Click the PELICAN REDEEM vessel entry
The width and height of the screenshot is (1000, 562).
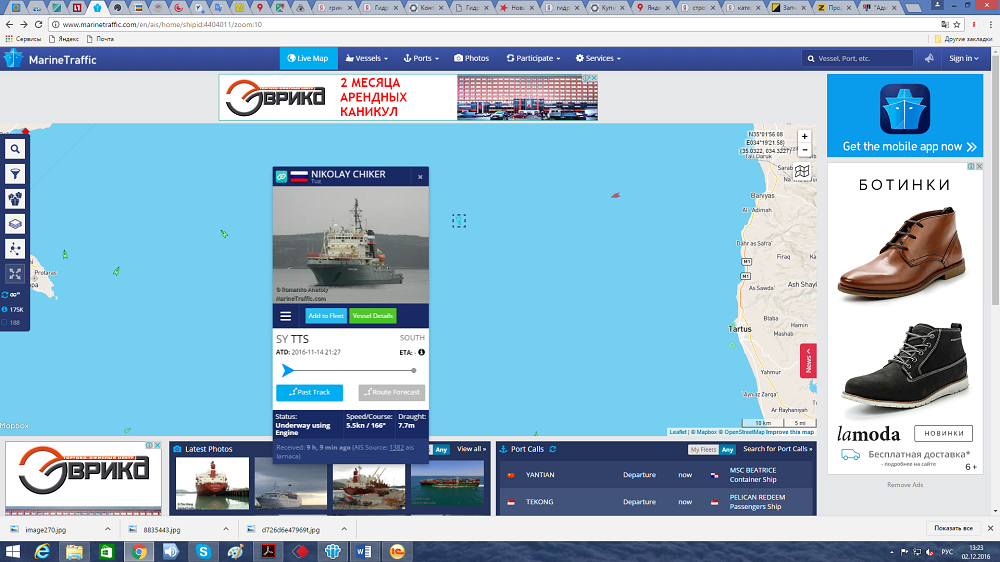tap(757, 502)
